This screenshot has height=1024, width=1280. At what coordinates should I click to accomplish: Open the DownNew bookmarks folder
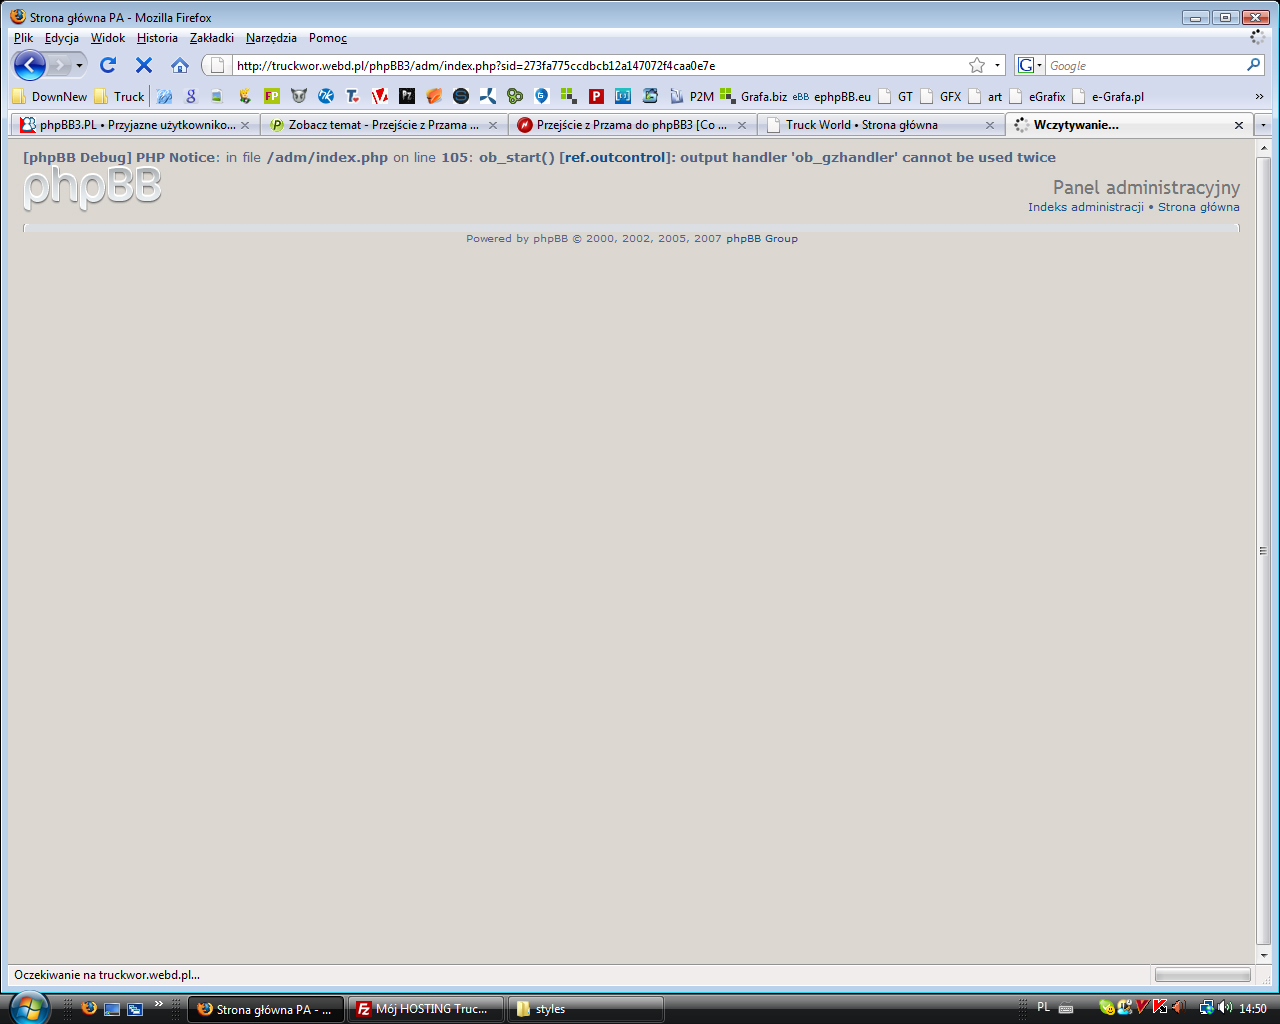tap(50, 97)
